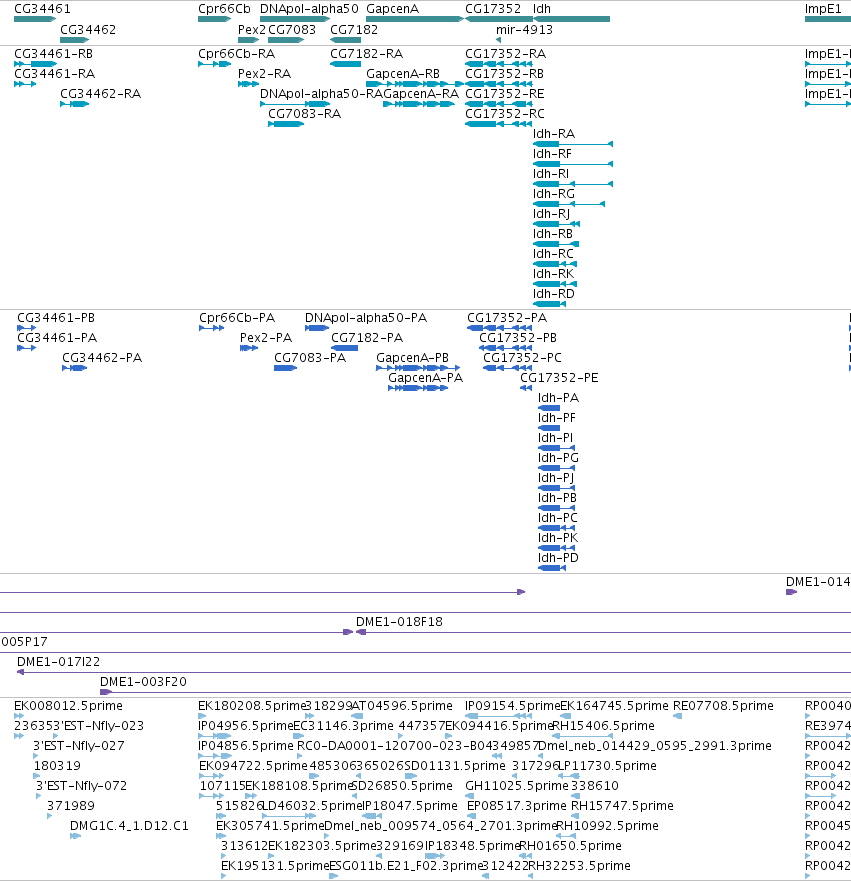Select the CG7083 gene feature
This screenshot has height=881, width=851.
tap(286, 40)
